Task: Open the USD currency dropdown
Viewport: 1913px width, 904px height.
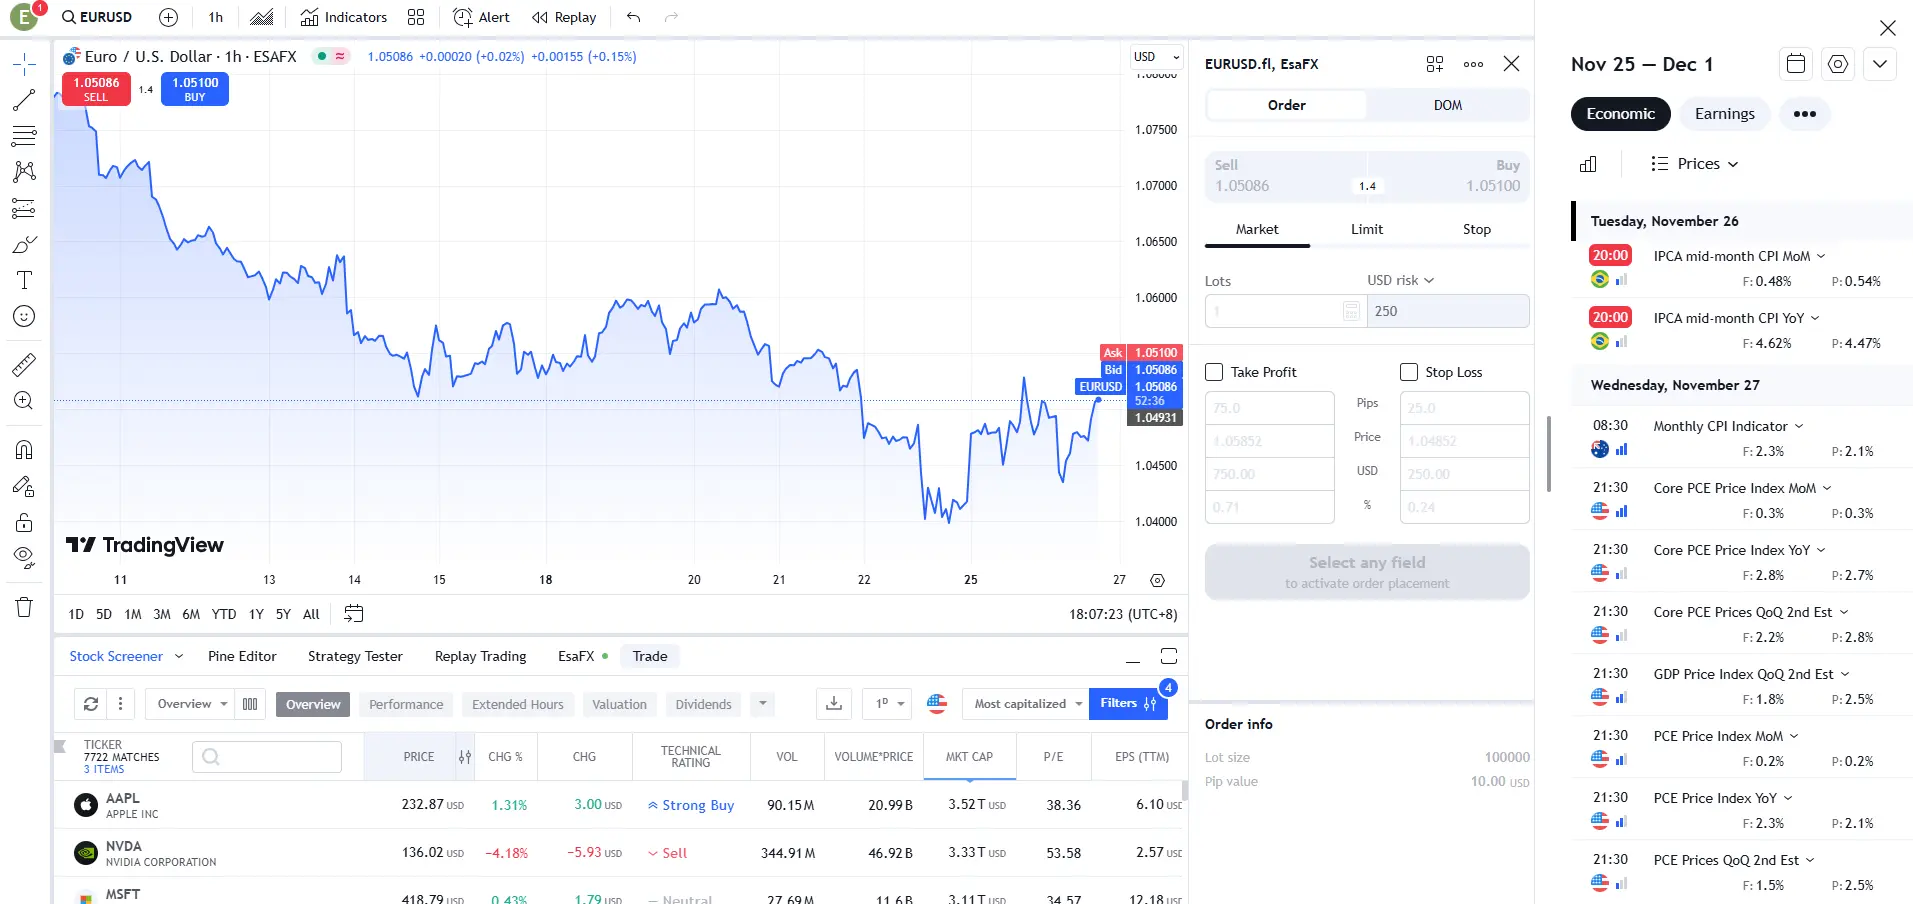Action: pyautogui.click(x=1156, y=57)
